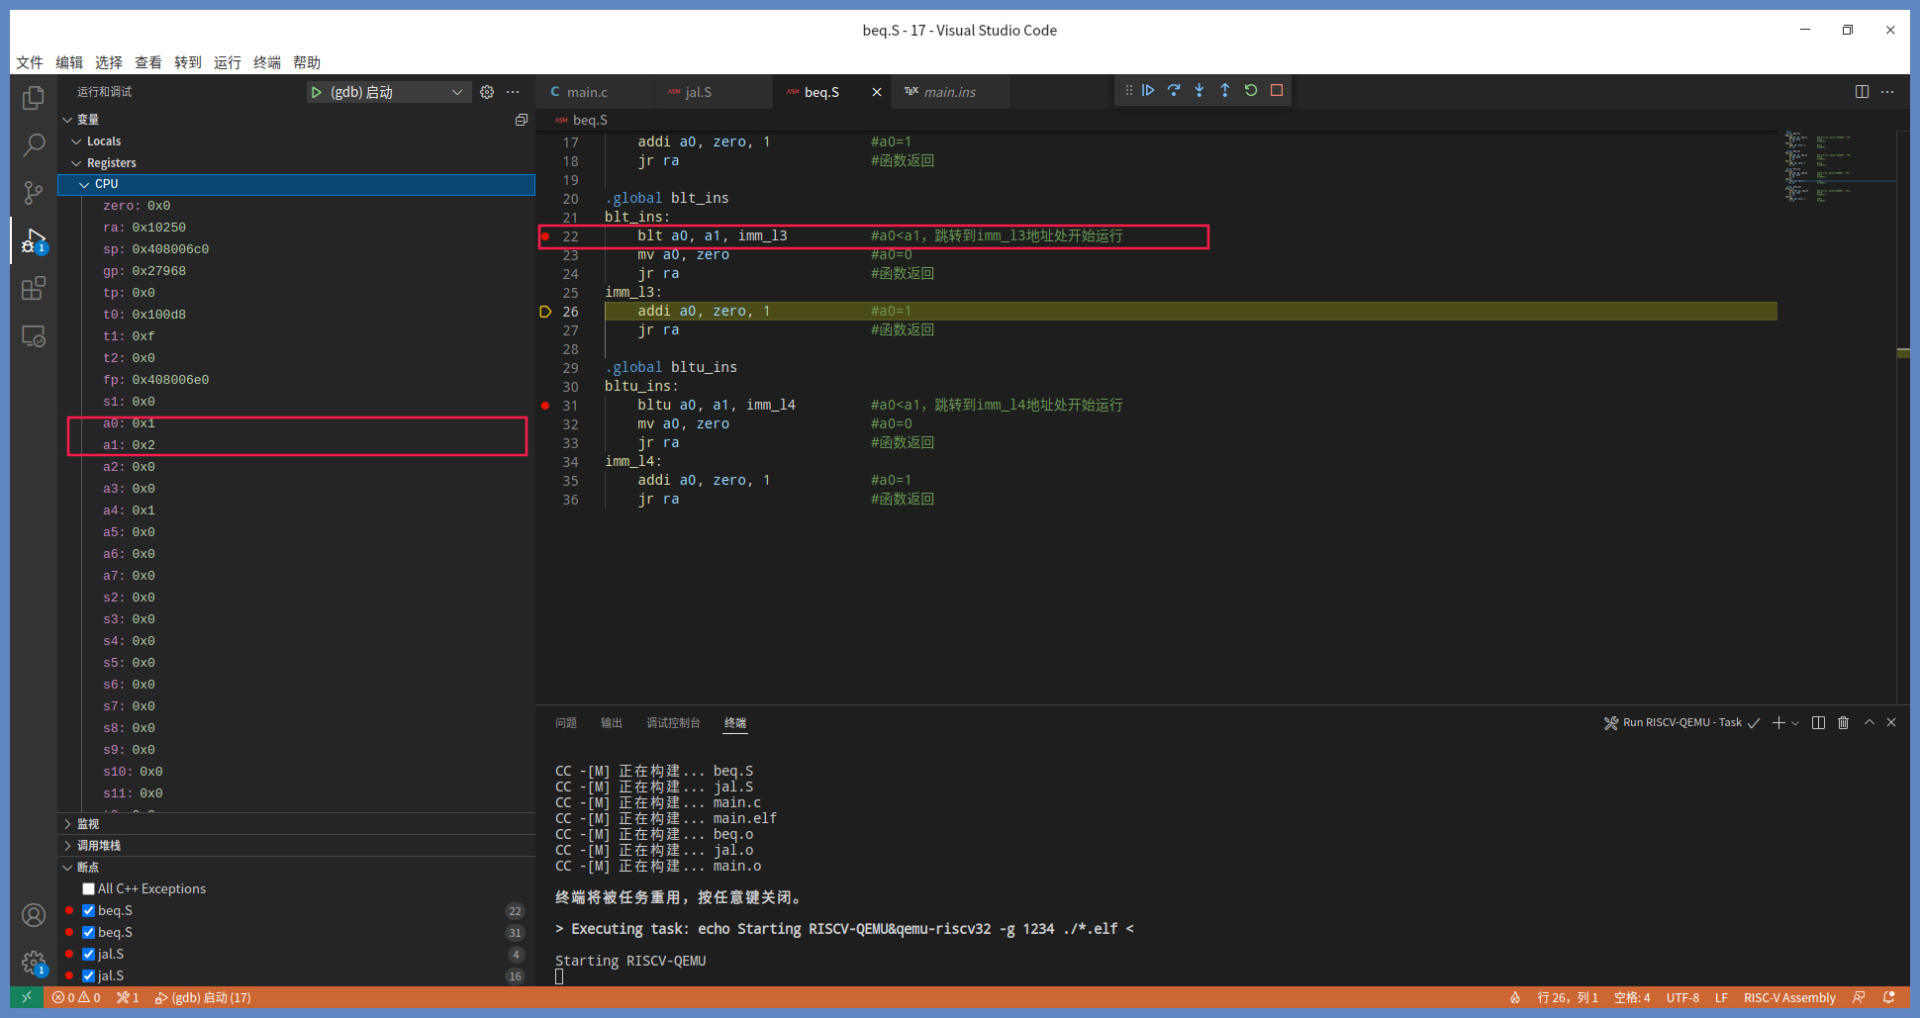Screen dimensions: 1920x1018
Task: Collapse the CPU registers tree node
Action: pyautogui.click(x=85, y=184)
